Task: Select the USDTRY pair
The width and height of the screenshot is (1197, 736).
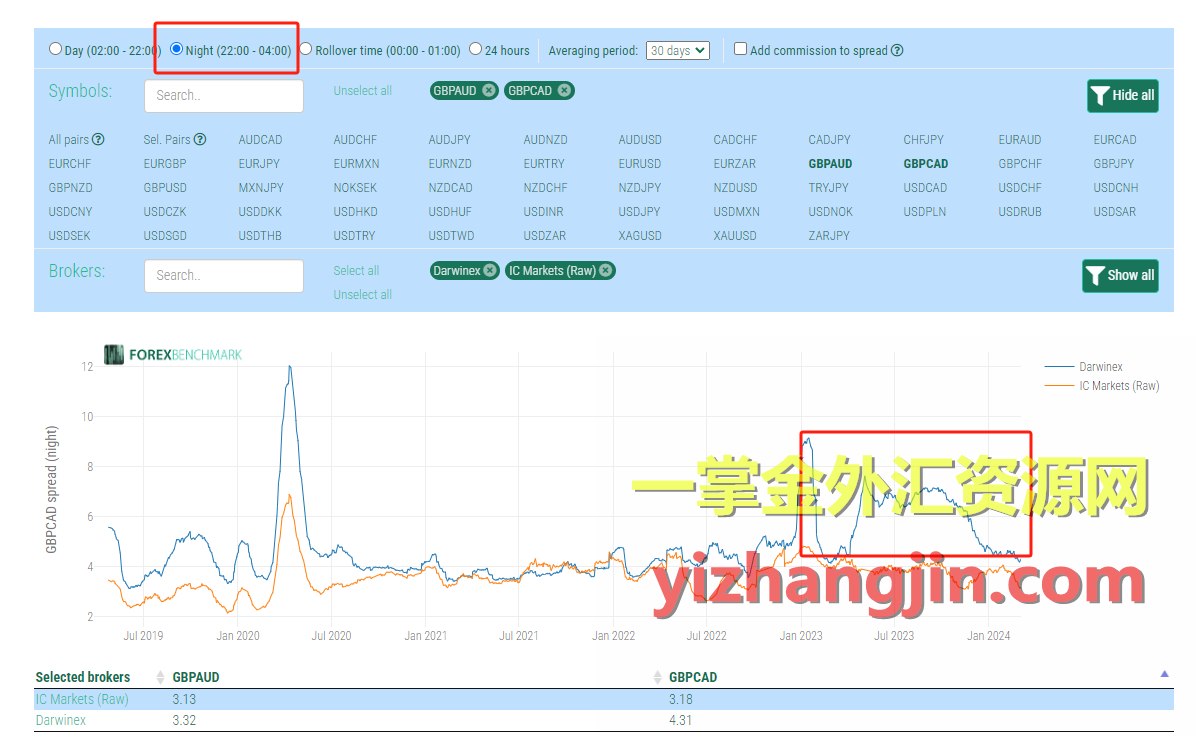Action: click(x=354, y=236)
